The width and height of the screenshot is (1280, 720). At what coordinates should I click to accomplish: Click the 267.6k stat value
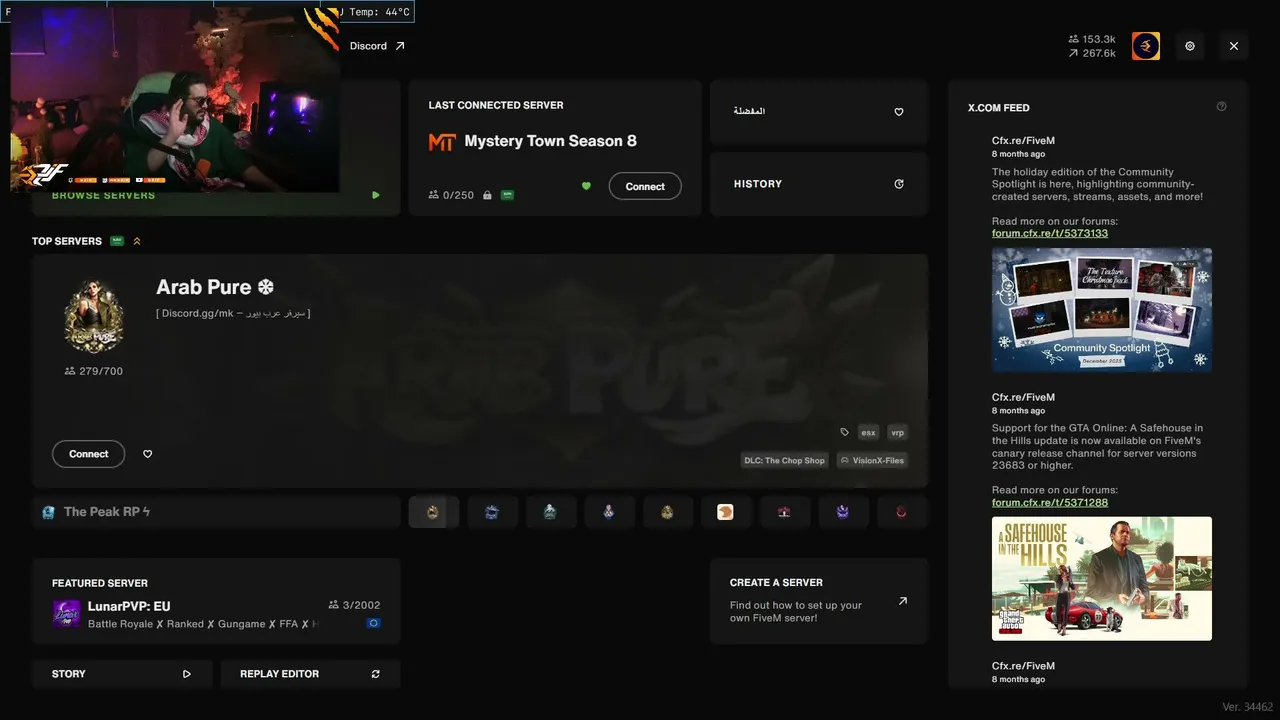(1098, 53)
